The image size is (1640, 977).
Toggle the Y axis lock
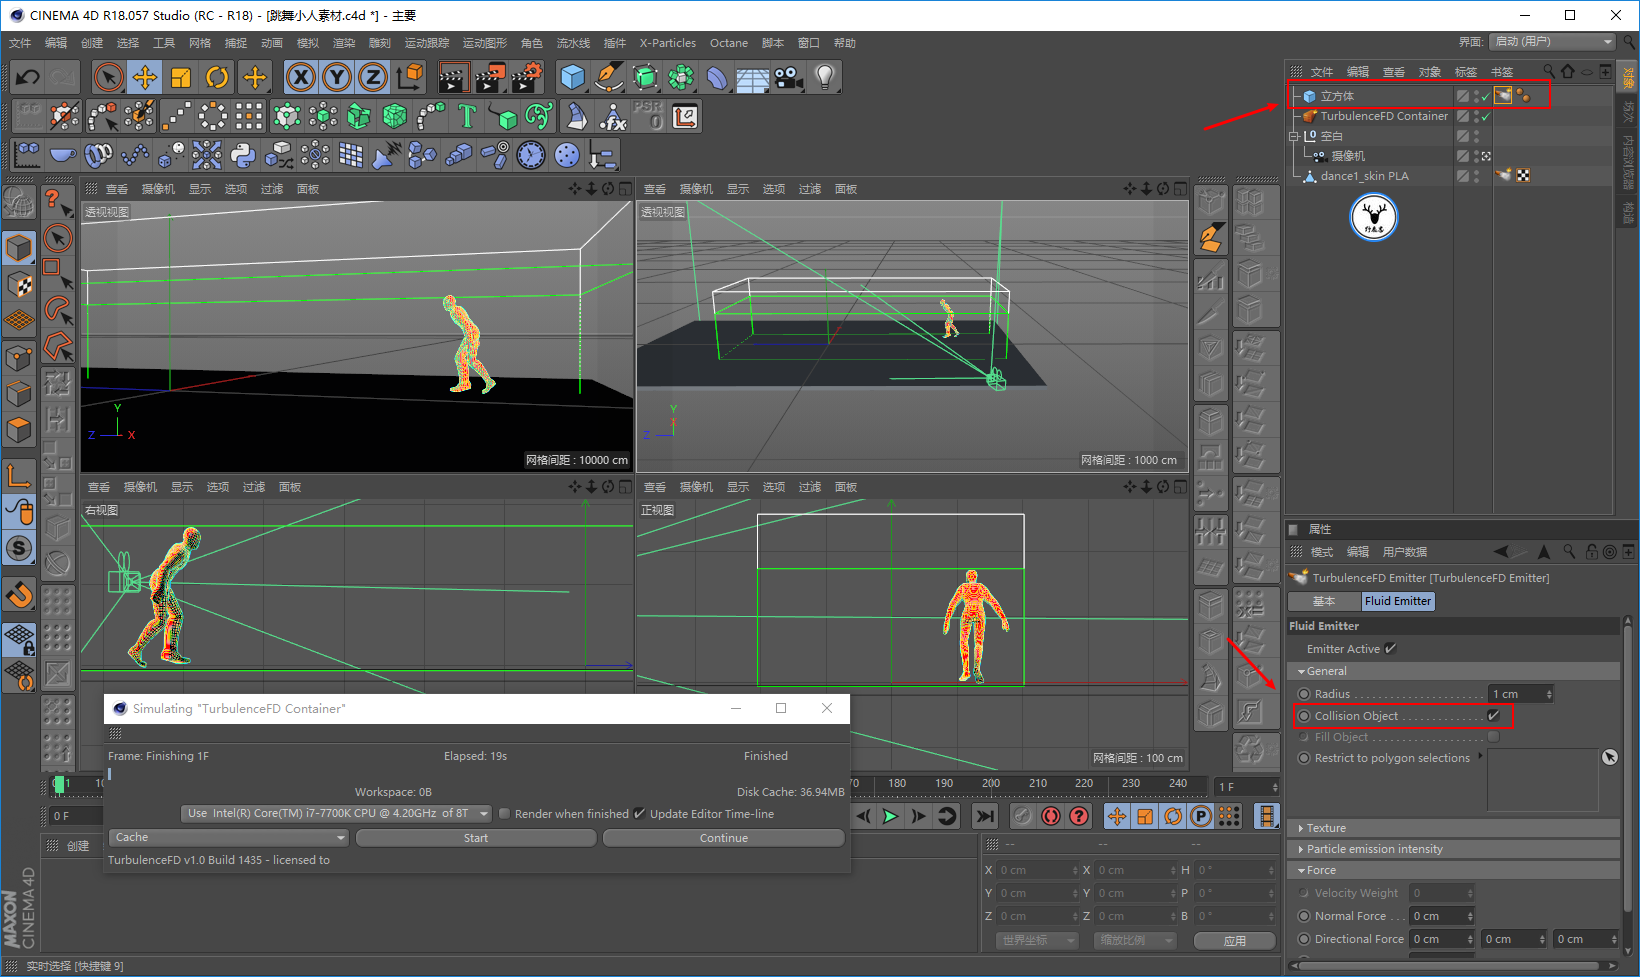[337, 77]
